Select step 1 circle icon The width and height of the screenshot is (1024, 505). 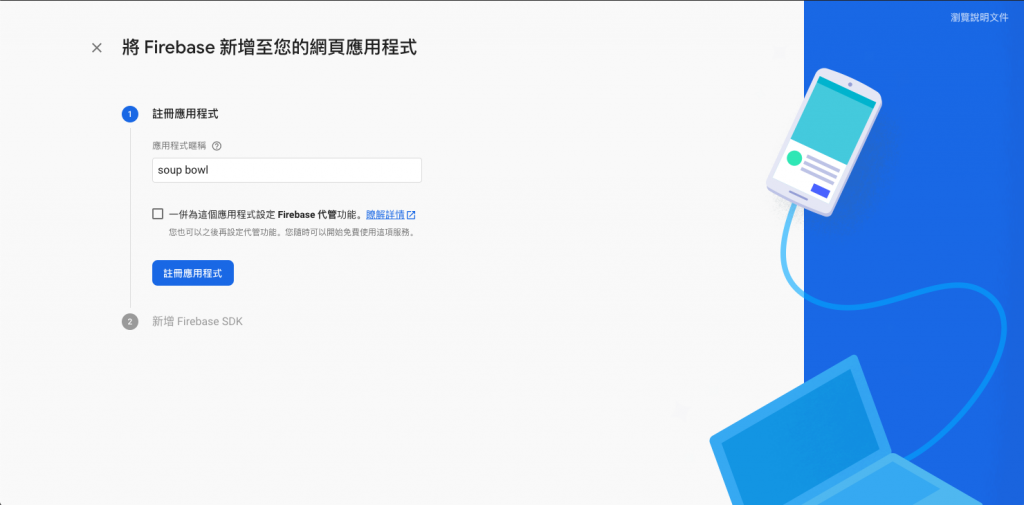pyautogui.click(x=130, y=114)
